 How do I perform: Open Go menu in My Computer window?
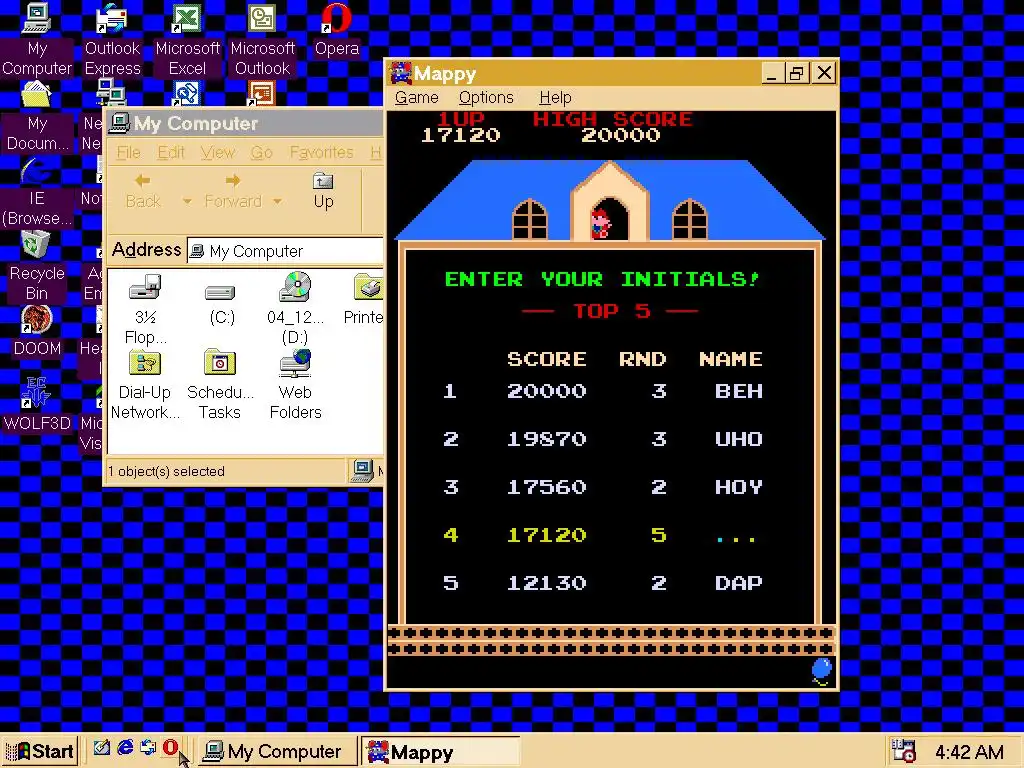(x=261, y=152)
